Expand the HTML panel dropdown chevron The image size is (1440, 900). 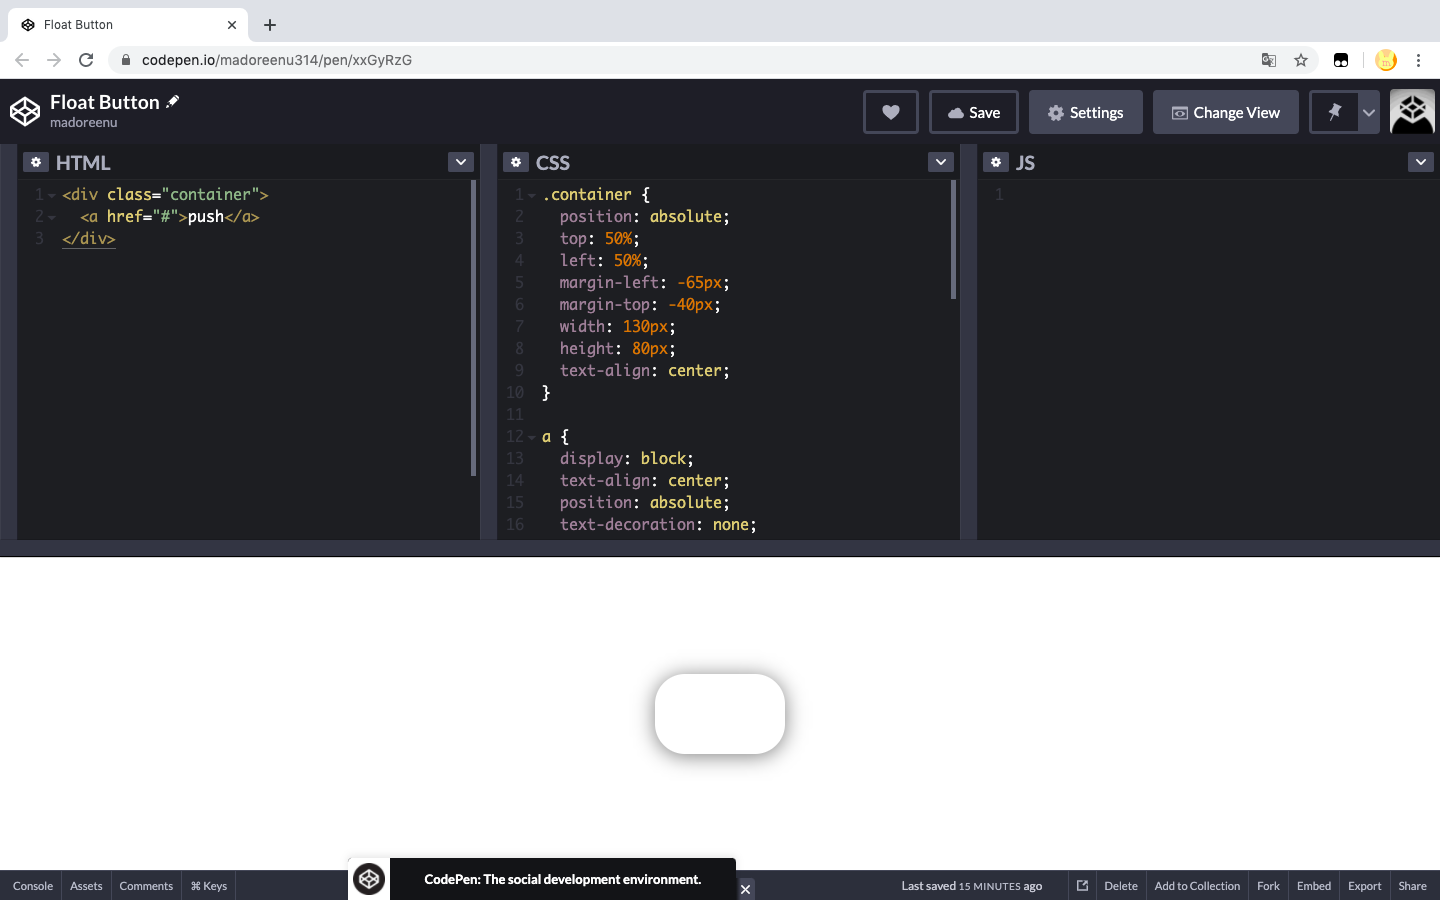[x=460, y=162]
